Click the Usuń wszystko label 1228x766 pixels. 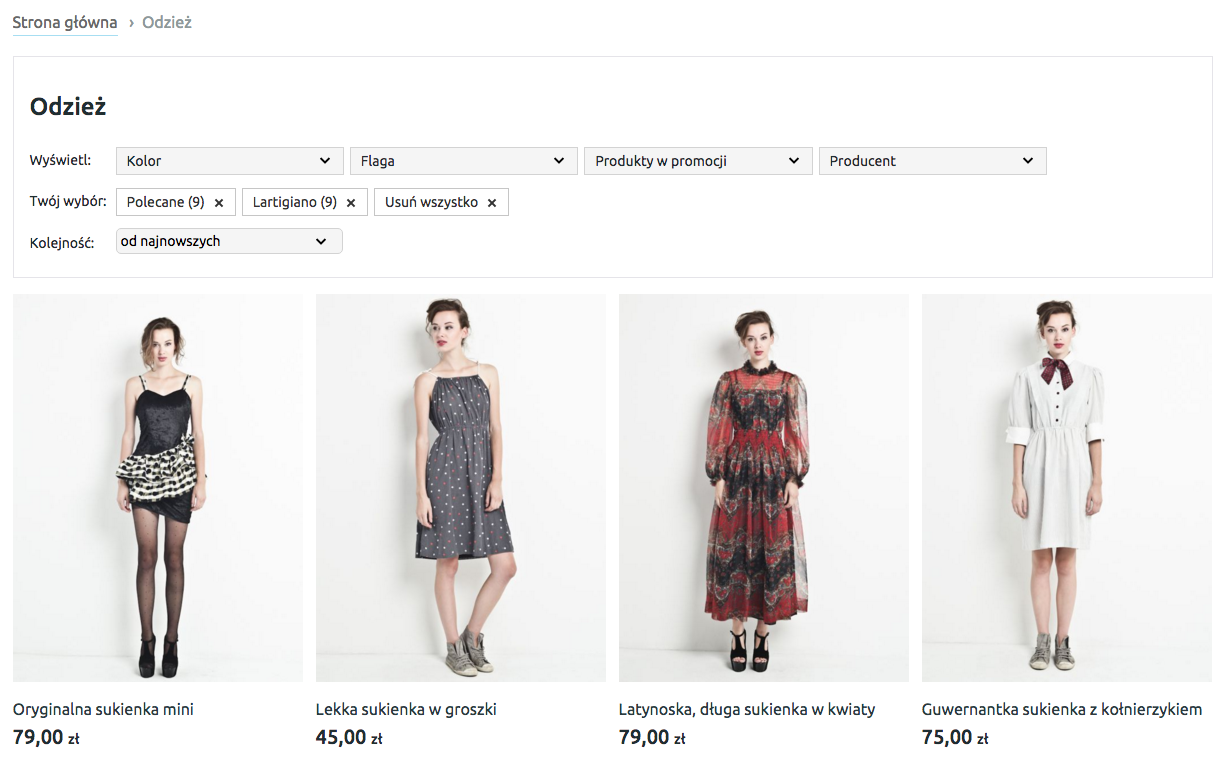coord(432,202)
